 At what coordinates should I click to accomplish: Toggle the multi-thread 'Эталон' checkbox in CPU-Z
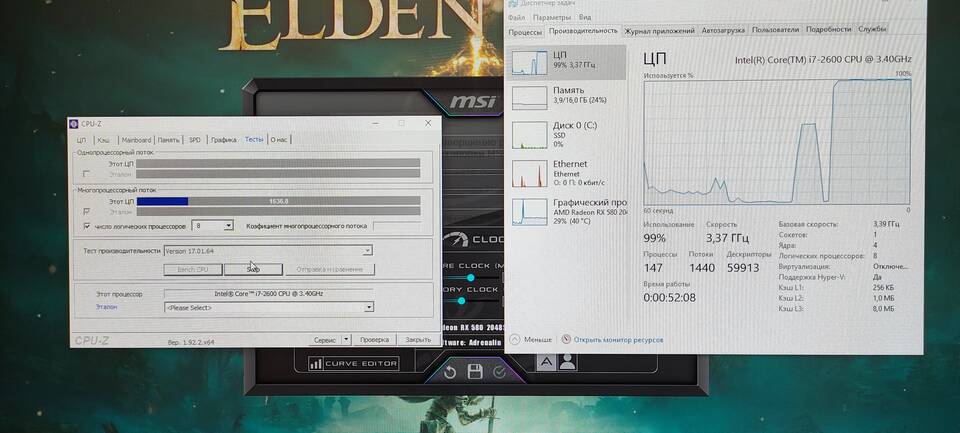[x=86, y=212]
